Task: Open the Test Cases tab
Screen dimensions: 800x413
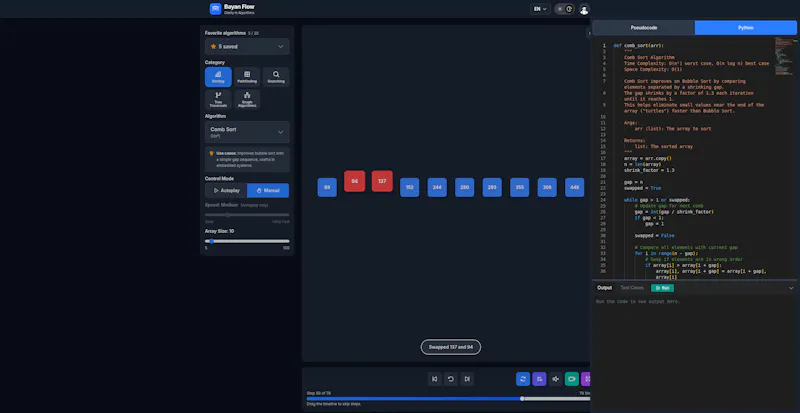Action: pos(632,288)
